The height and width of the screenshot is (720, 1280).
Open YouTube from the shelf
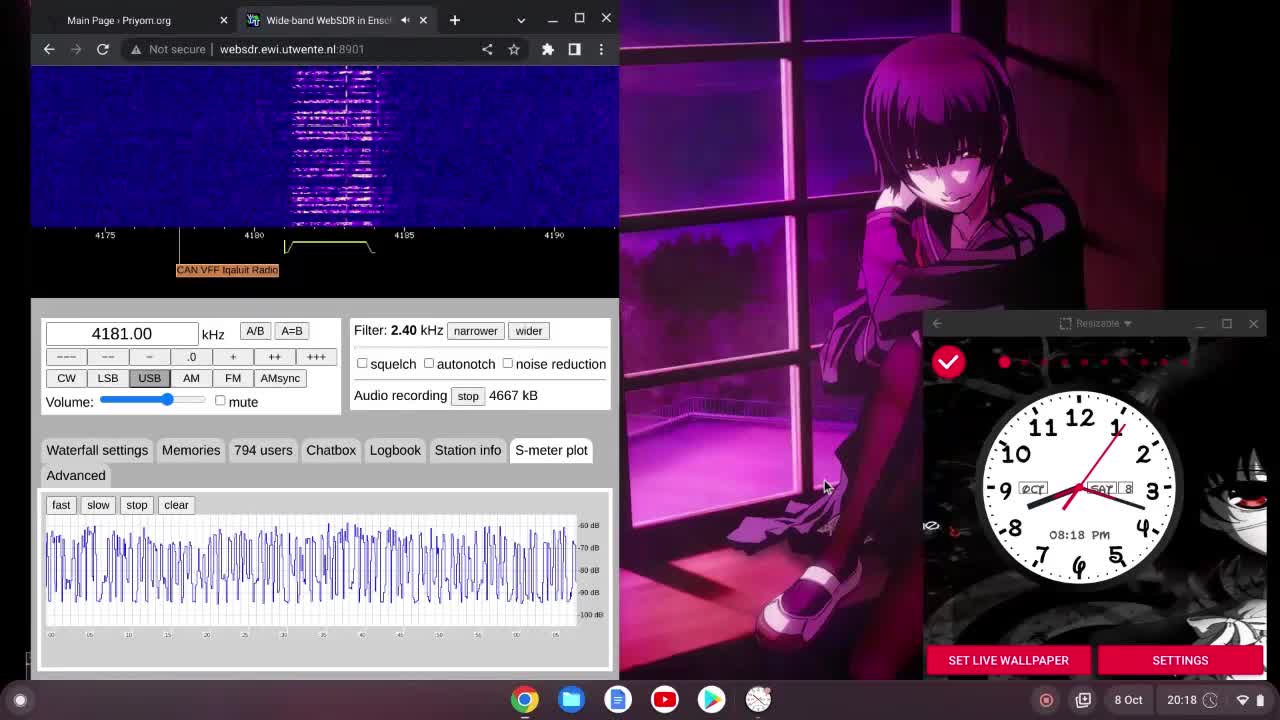pyautogui.click(x=665, y=700)
